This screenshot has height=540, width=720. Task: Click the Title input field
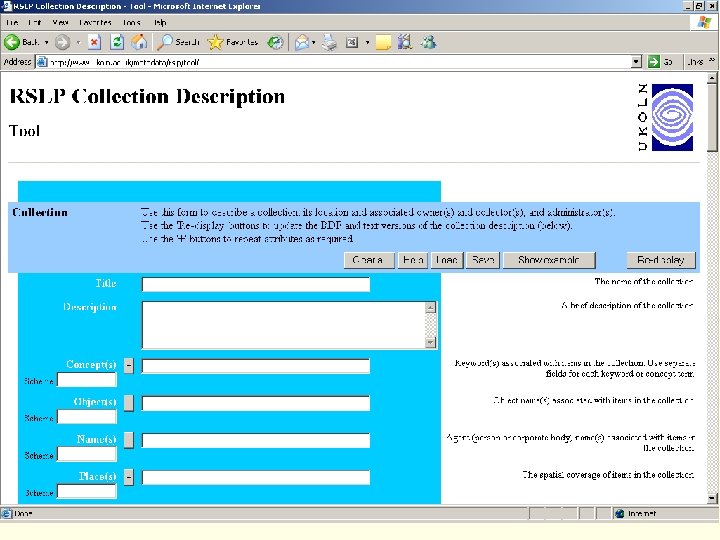click(256, 284)
